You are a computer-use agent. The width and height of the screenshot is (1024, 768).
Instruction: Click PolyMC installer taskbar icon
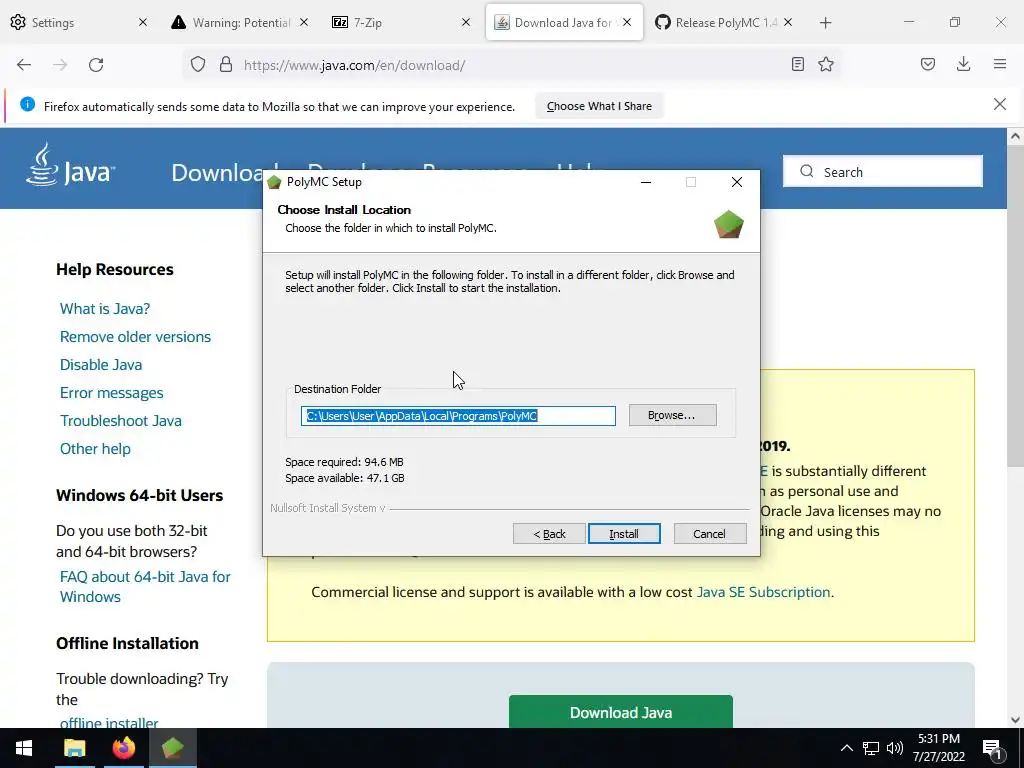[172, 748]
